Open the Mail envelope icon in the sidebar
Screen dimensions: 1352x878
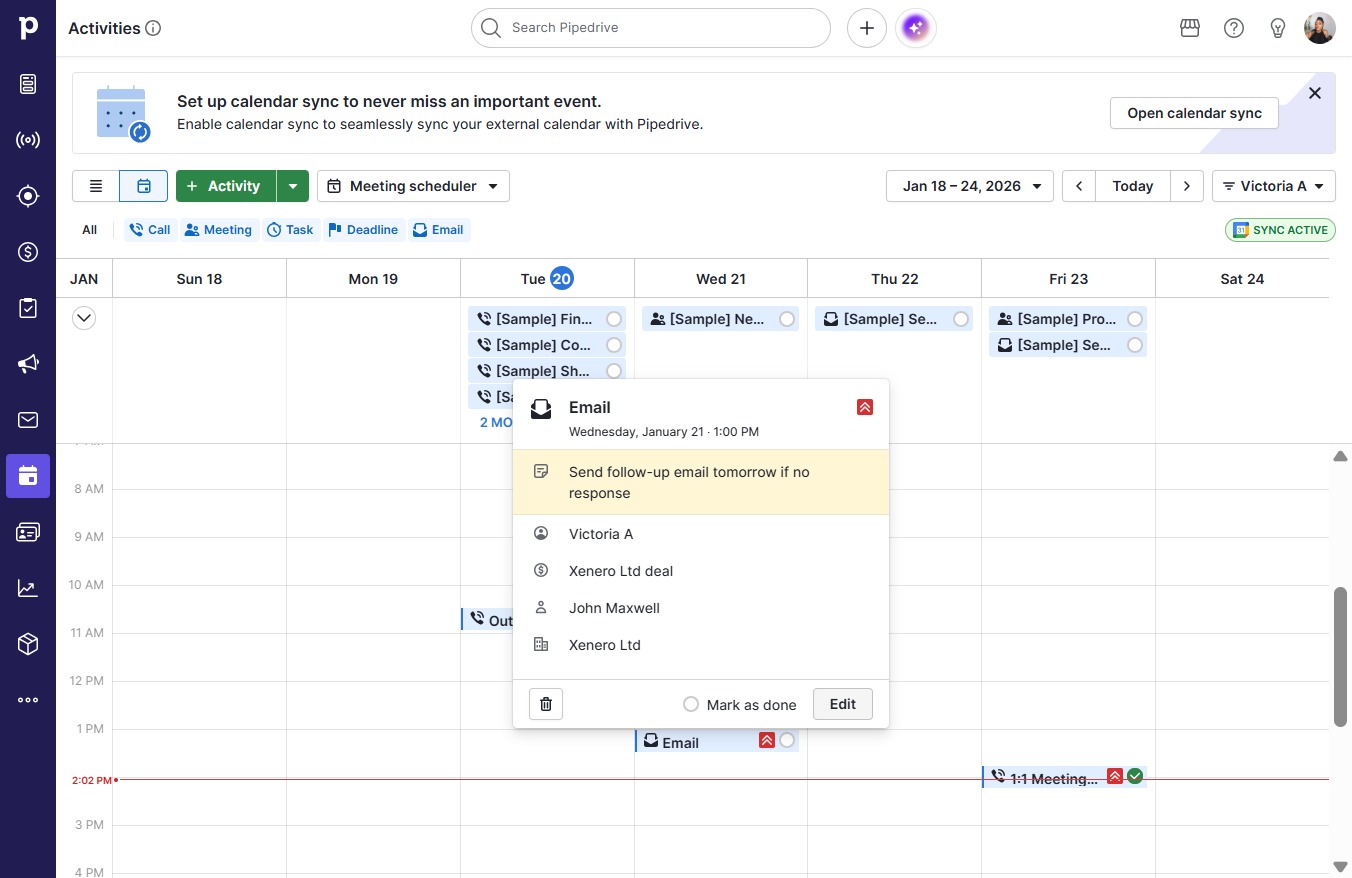point(28,420)
